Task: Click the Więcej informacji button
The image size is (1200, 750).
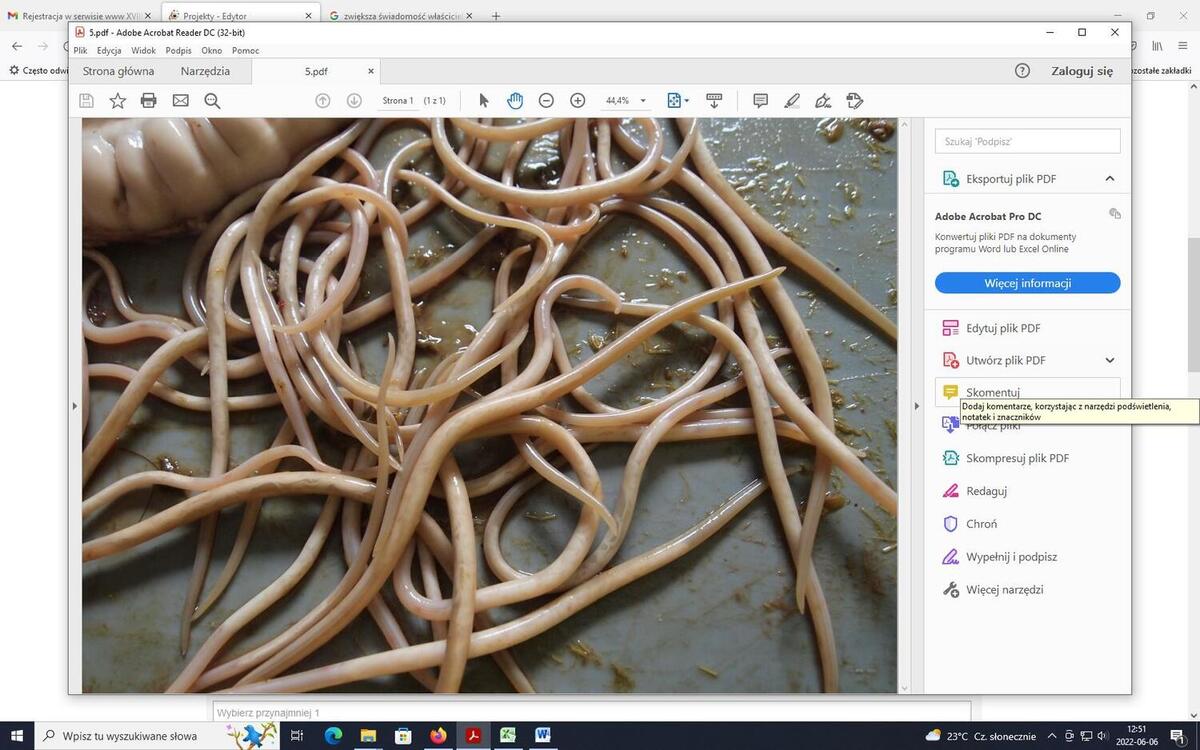Action: tap(1027, 283)
